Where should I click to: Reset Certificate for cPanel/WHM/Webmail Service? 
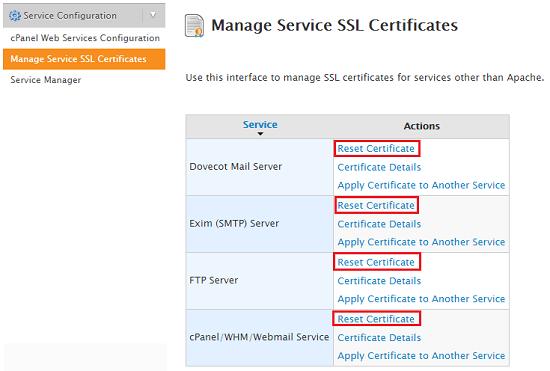(x=376, y=319)
